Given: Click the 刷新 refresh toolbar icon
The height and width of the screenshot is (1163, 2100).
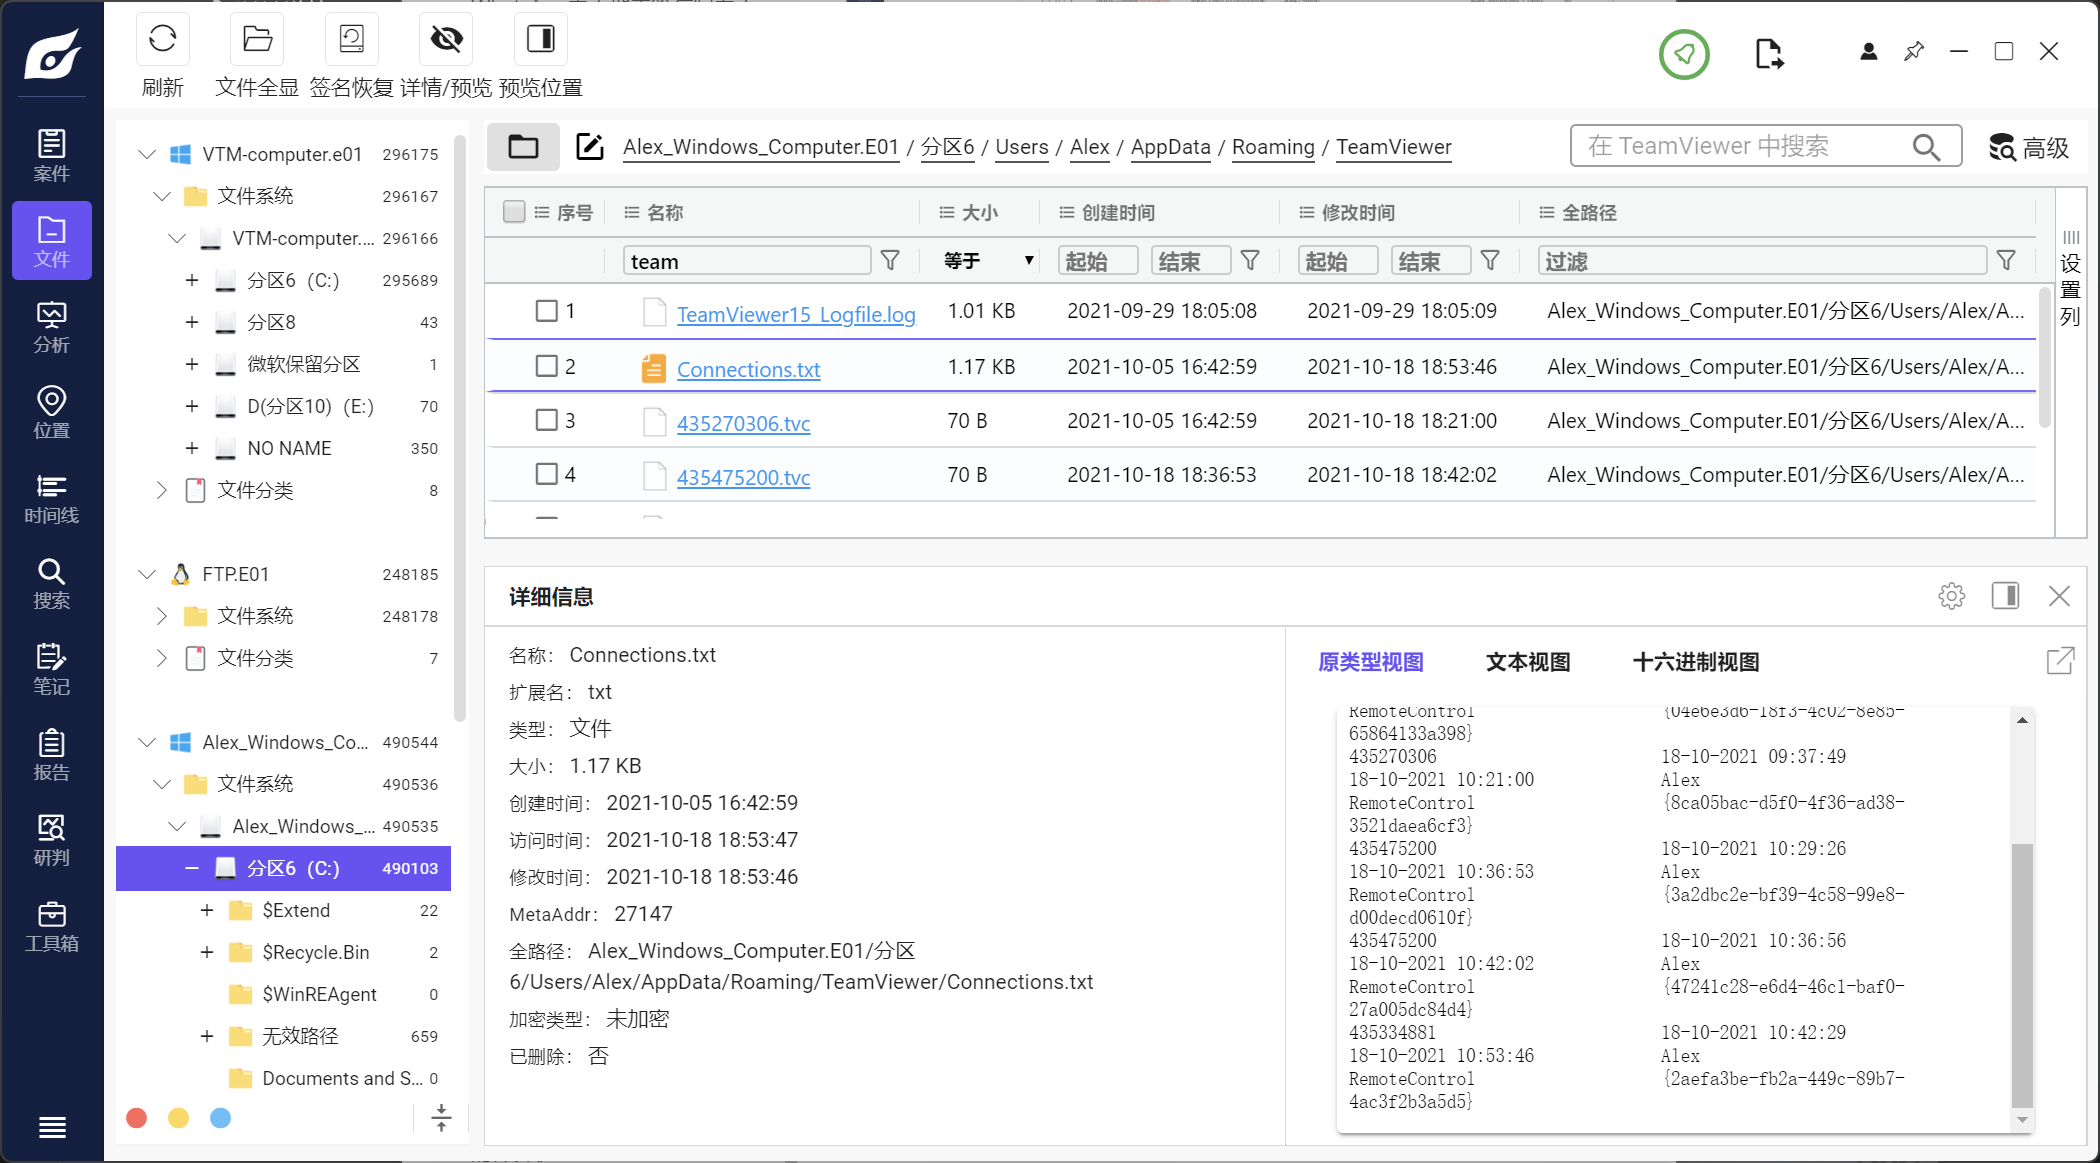Looking at the screenshot, I should tap(162, 40).
